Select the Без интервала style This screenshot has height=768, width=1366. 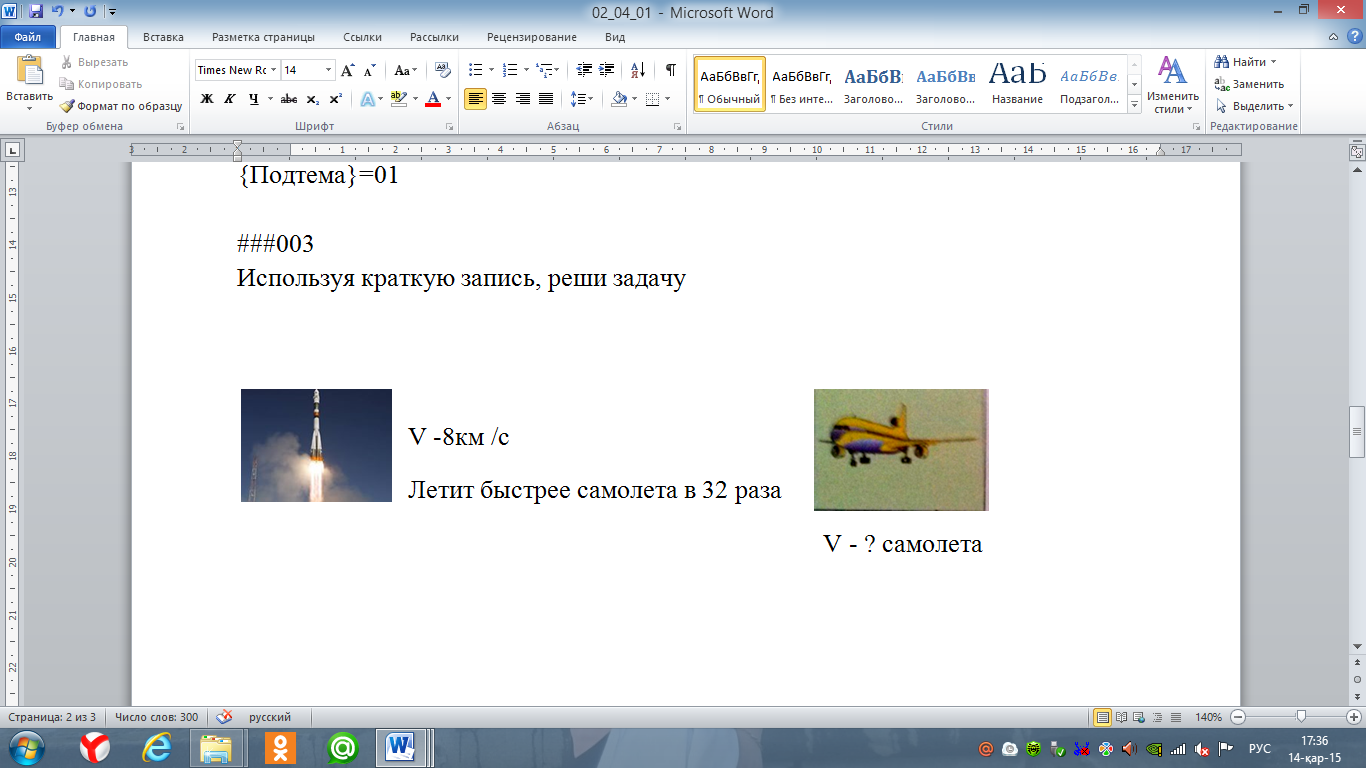coord(802,84)
